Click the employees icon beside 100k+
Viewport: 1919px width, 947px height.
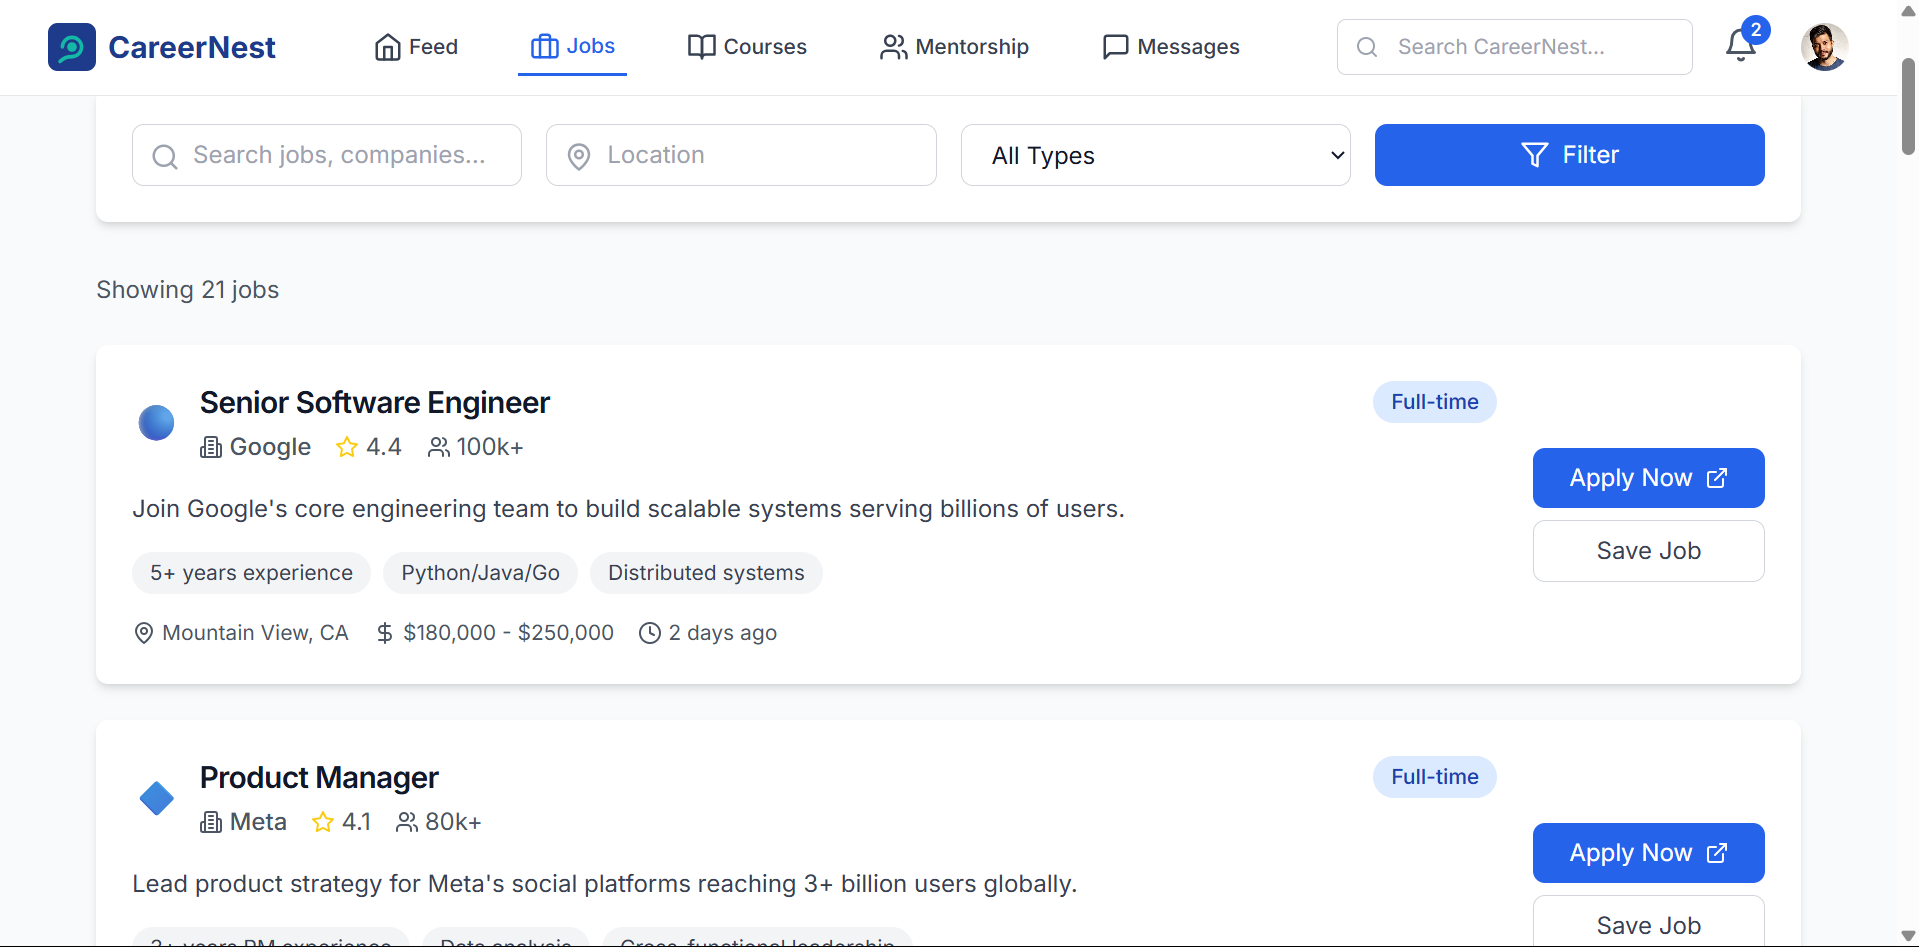438,447
